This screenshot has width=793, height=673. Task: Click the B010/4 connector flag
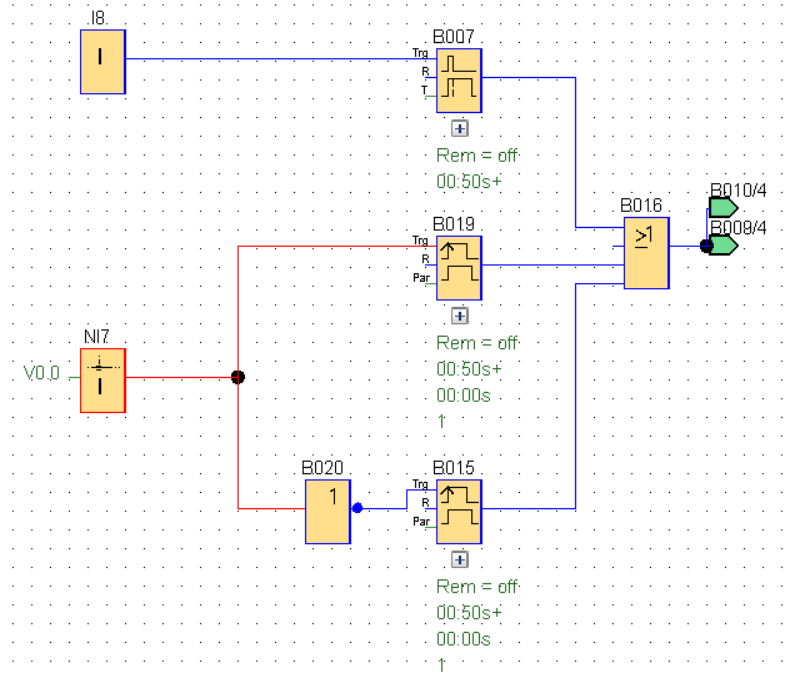coord(723,207)
